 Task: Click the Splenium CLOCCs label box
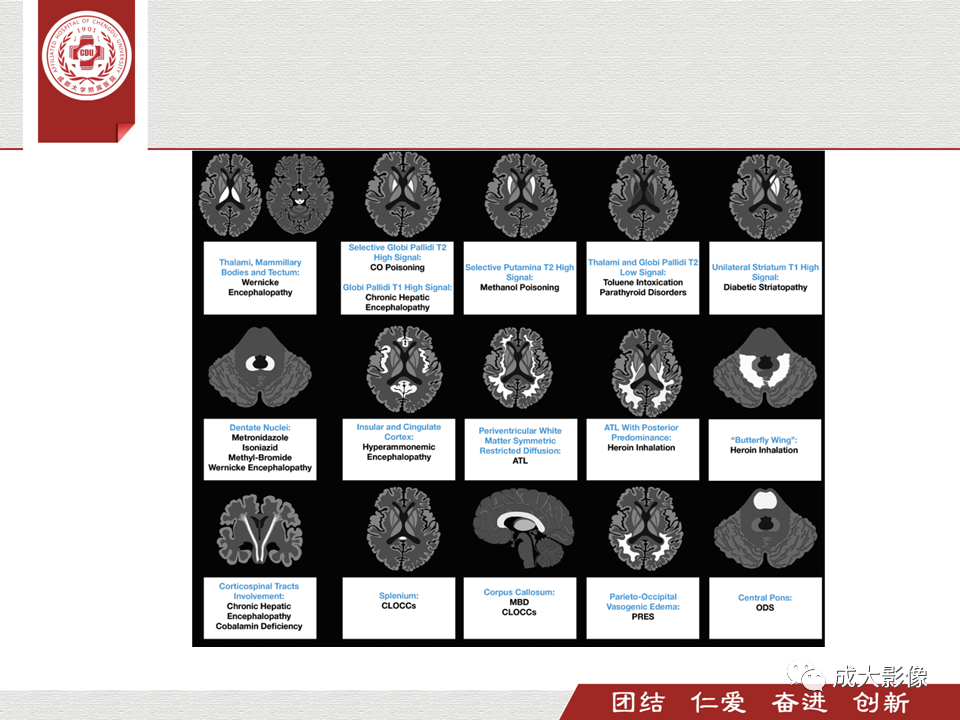coord(399,608)
